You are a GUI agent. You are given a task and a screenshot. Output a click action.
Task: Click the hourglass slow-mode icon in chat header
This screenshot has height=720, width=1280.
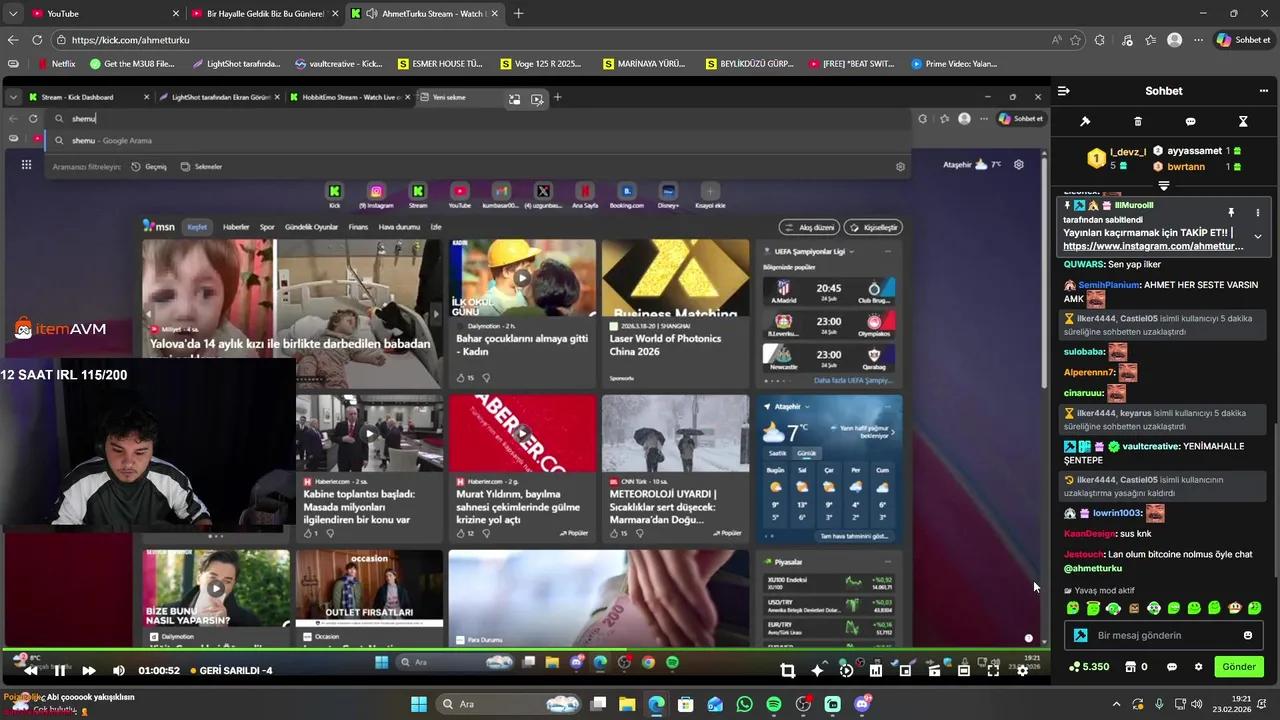(1243, 121)
